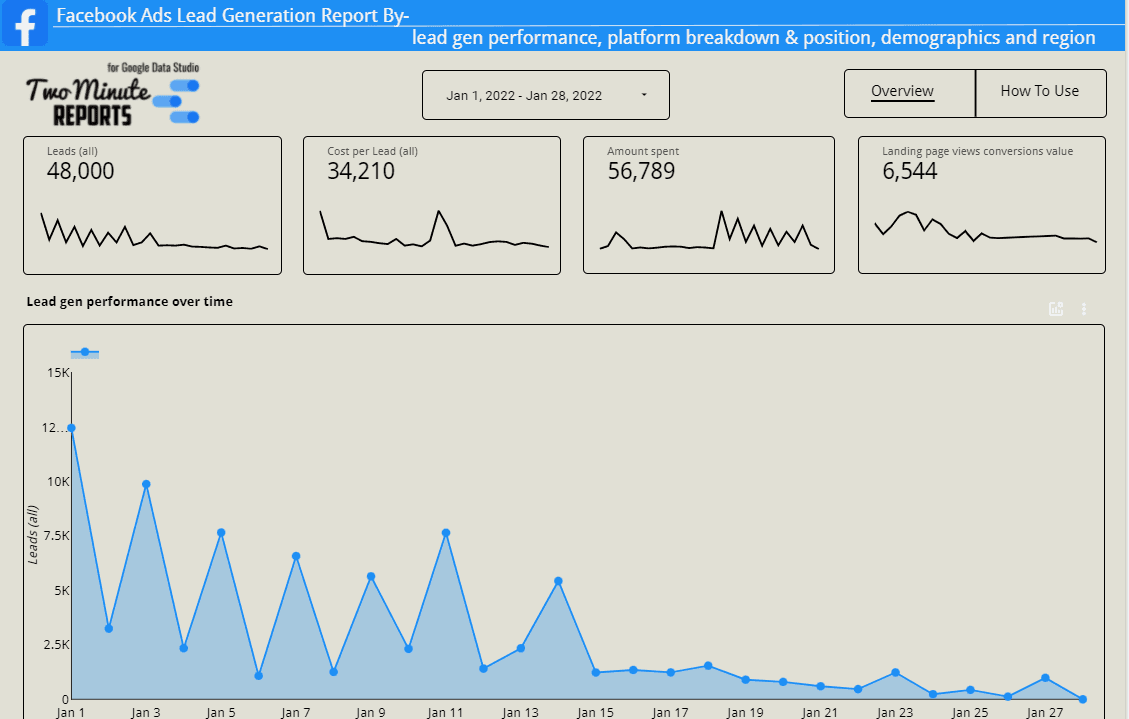The image size is (1129, 719).
Task: Expand the date range dropdown arrow
Action: point(644,95)
